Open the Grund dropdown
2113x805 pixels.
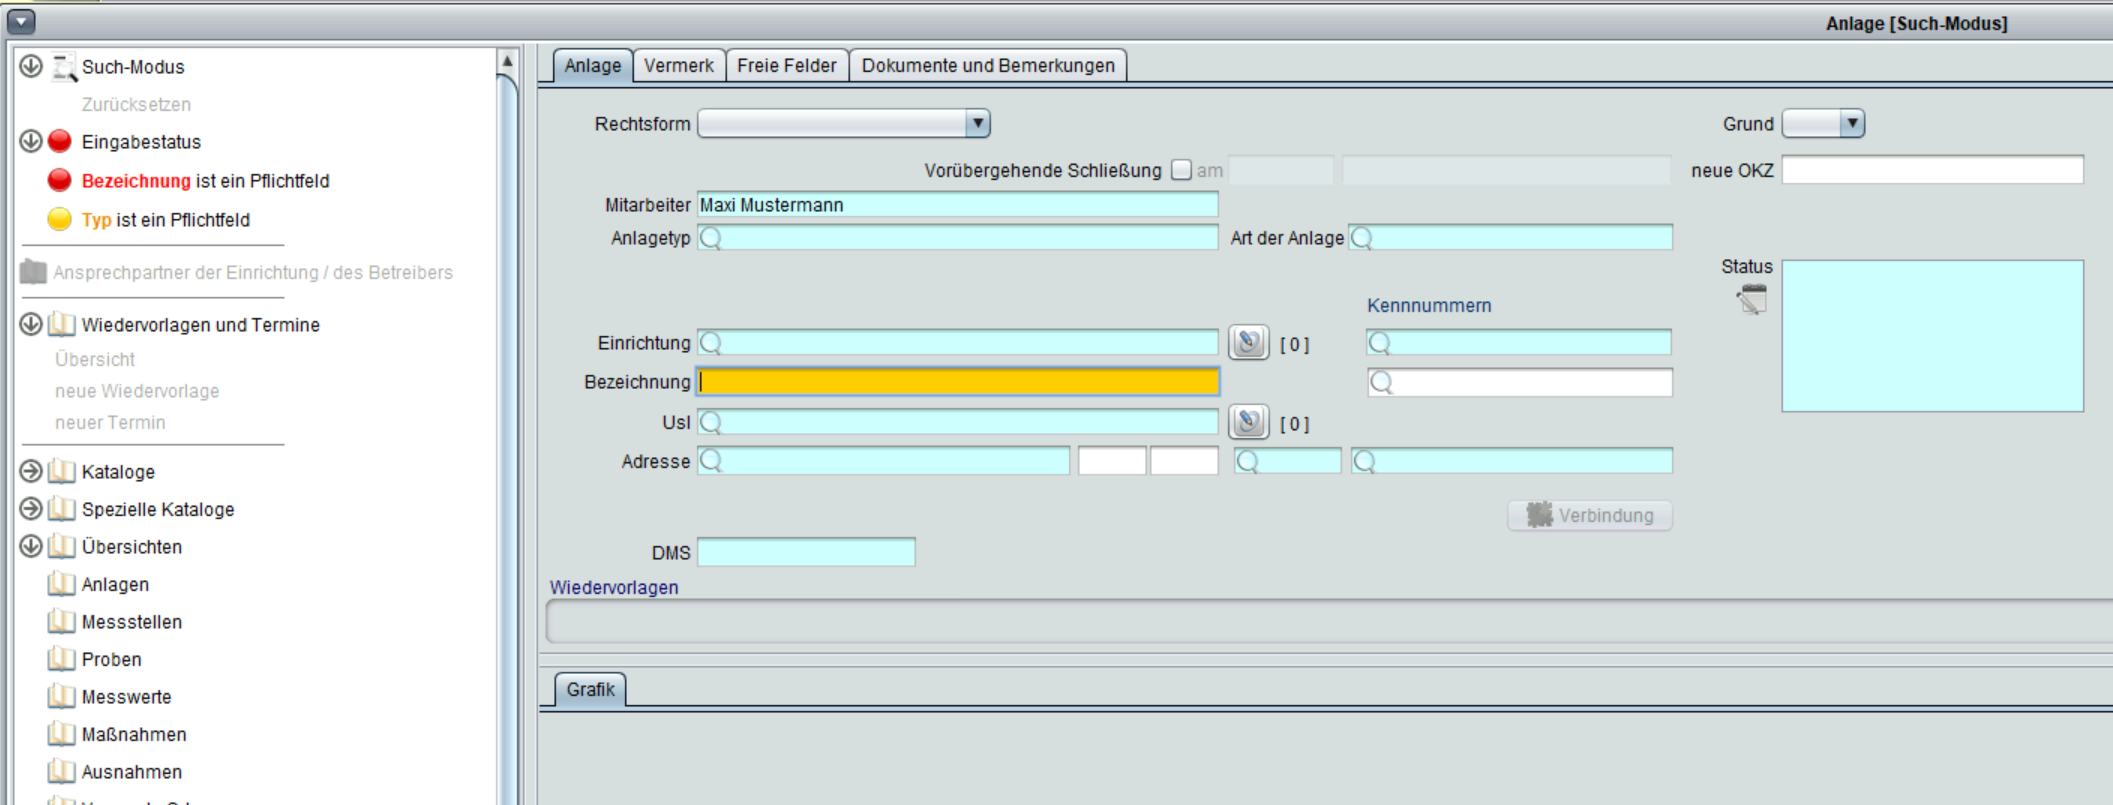point(1851,124)
